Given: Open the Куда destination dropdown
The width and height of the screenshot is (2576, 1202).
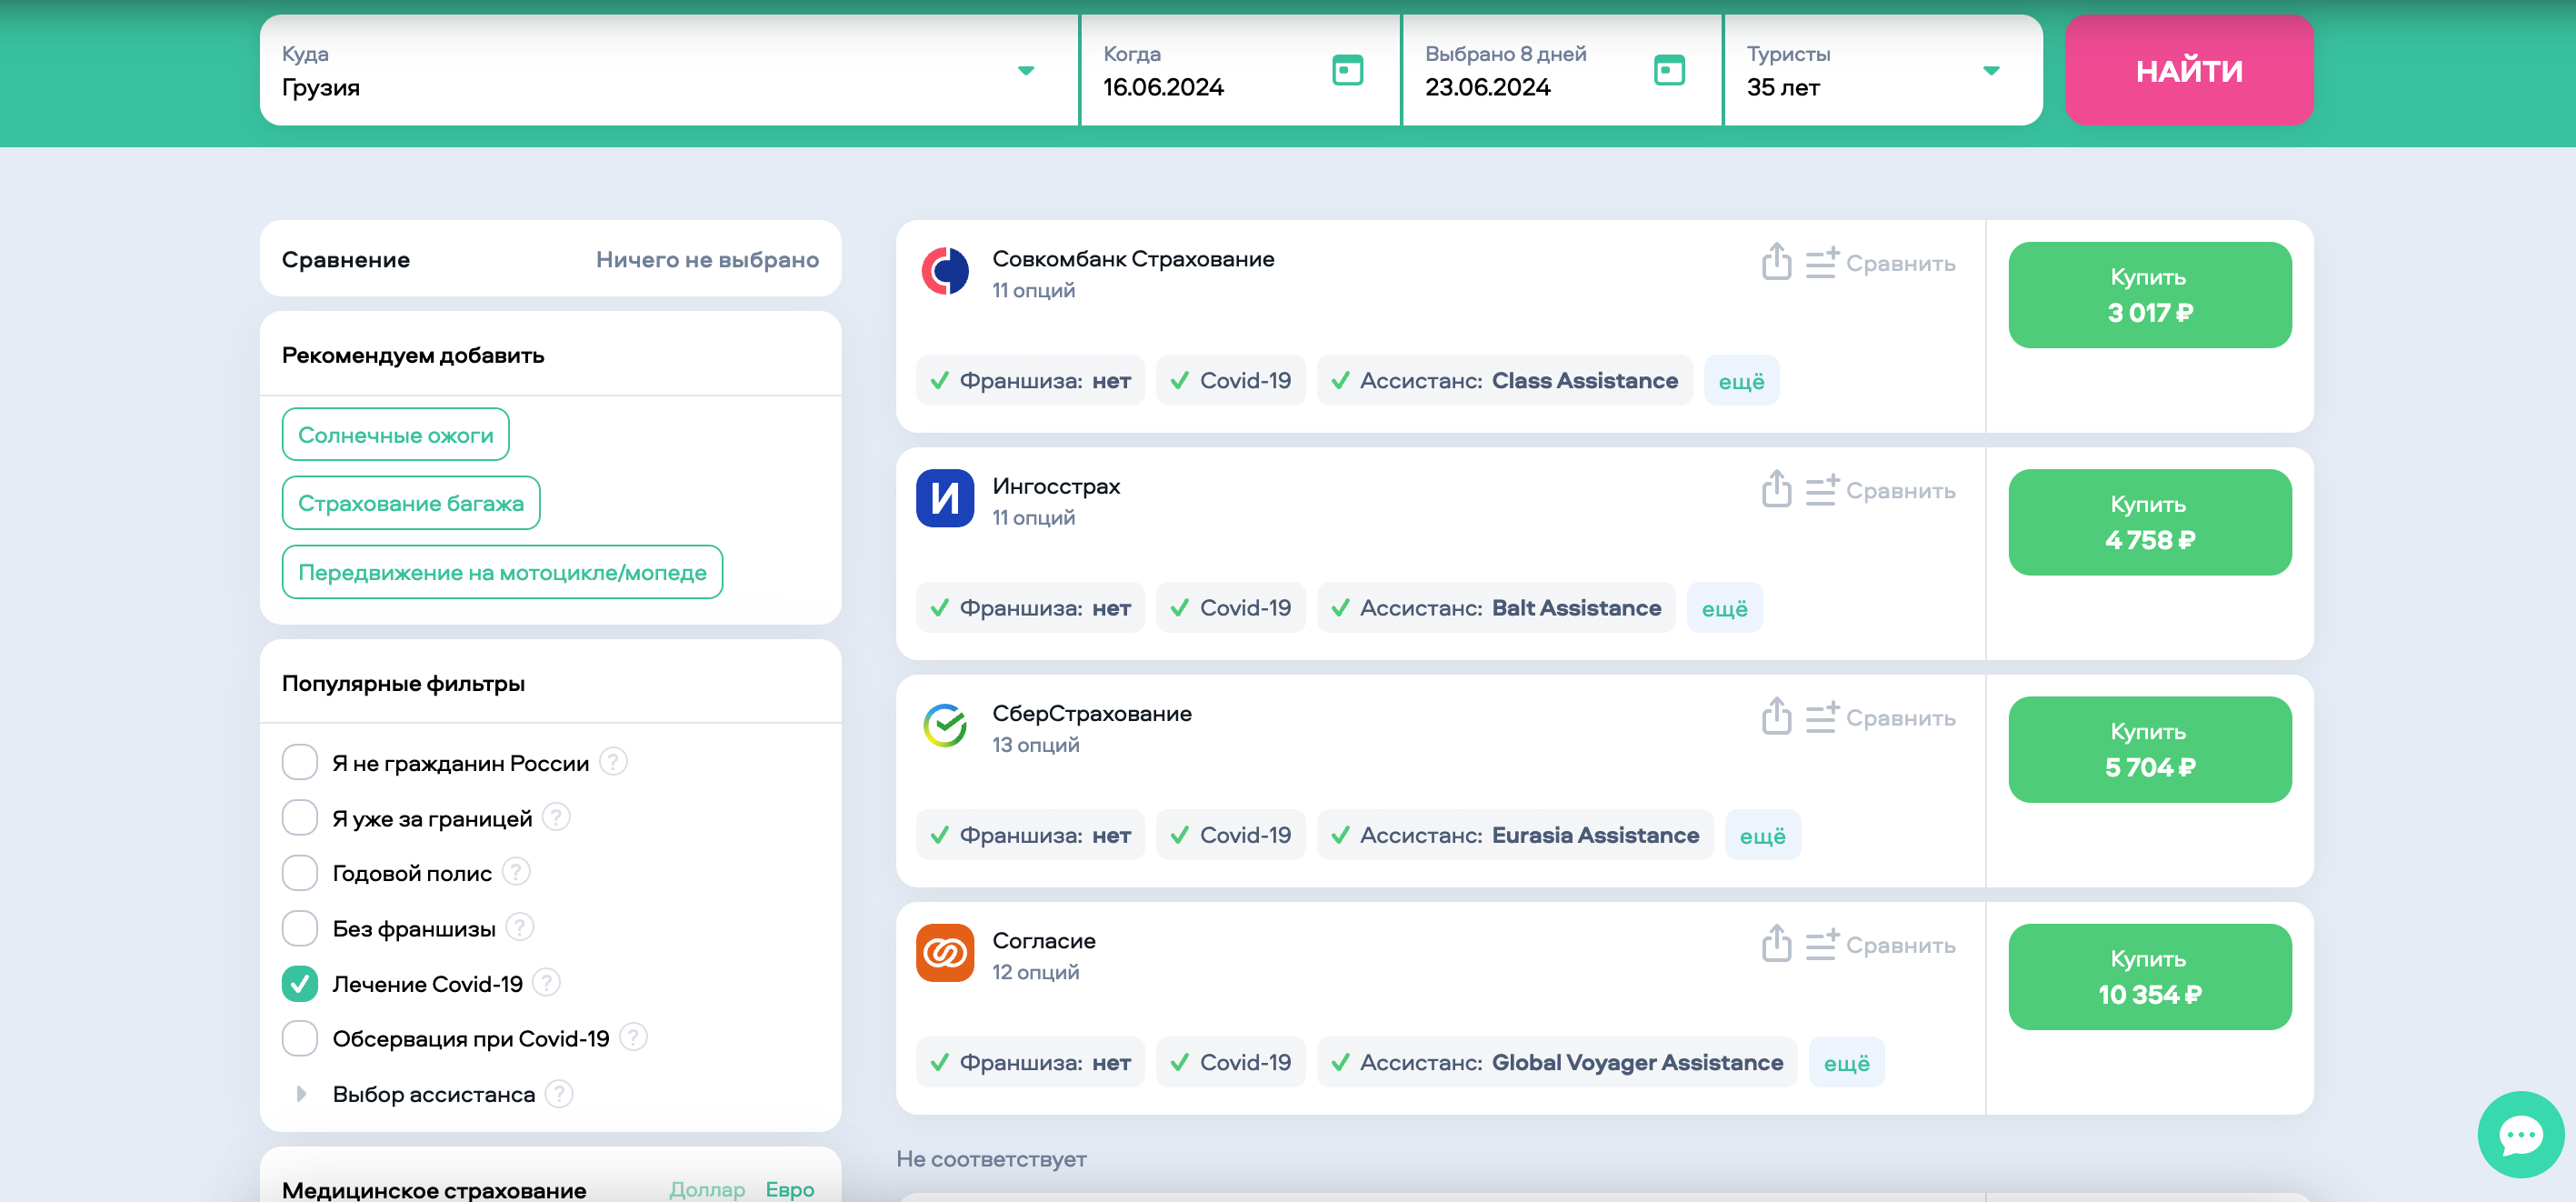Looking at the screenshot, I should (x=1025, y=70).
